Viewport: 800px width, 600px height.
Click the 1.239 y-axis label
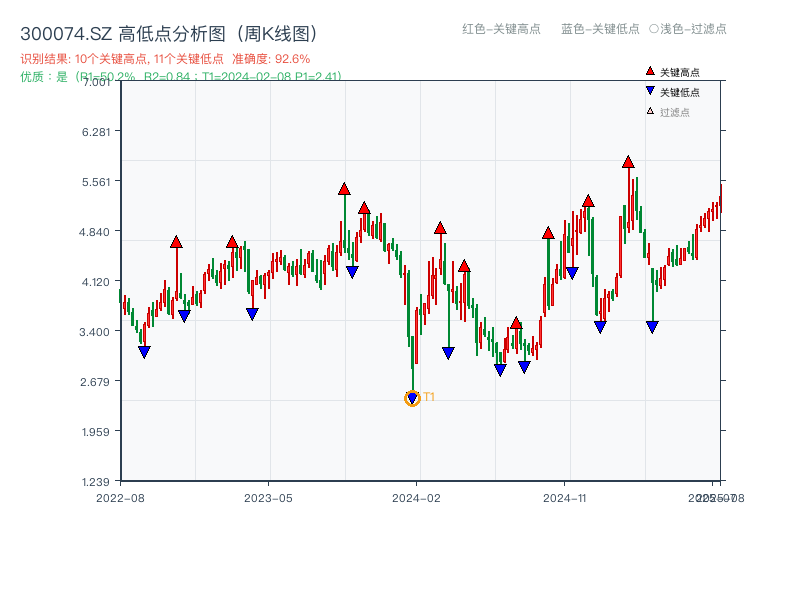95,482
